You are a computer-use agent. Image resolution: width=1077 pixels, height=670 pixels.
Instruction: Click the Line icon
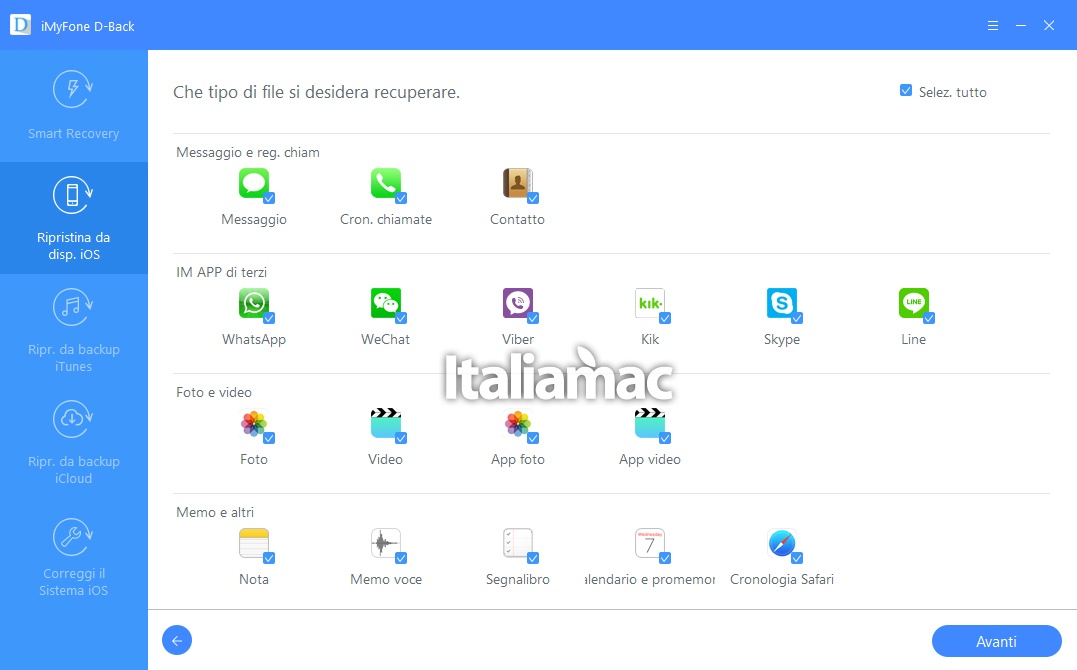click(x=913, y=303)
